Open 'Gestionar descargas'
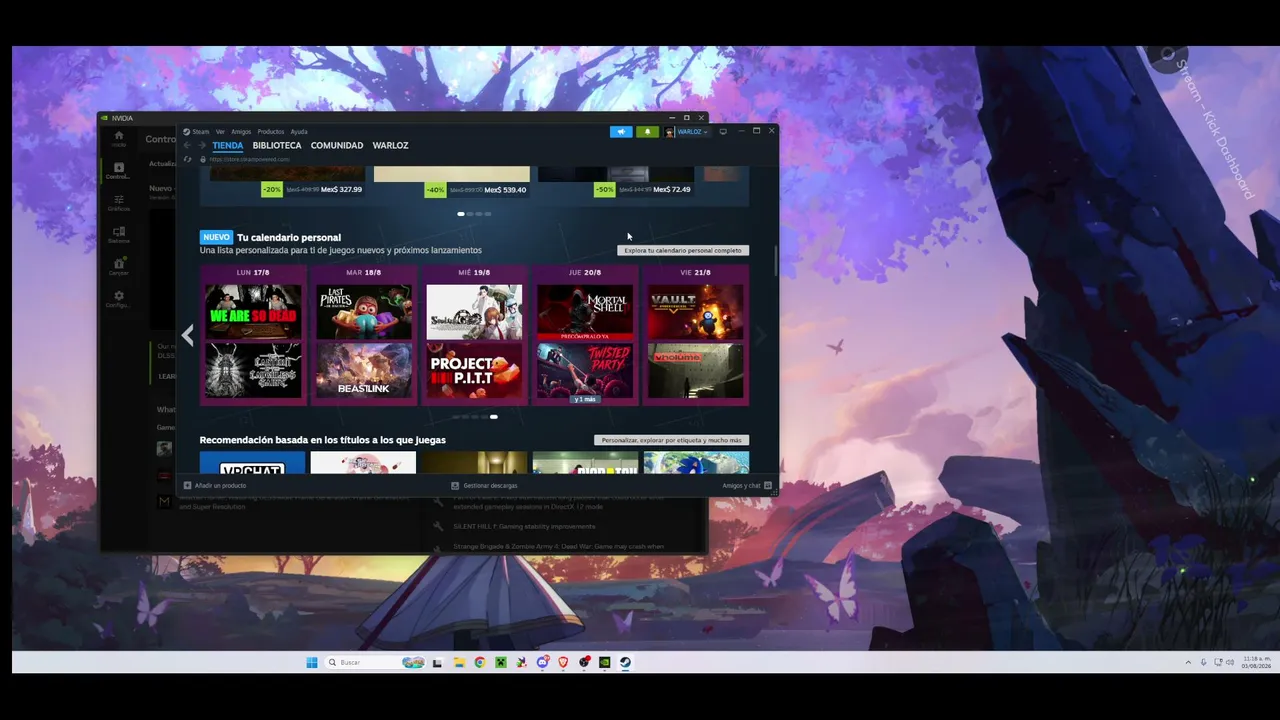Screen dimensions: 1280x720 (x=484, y=486)
